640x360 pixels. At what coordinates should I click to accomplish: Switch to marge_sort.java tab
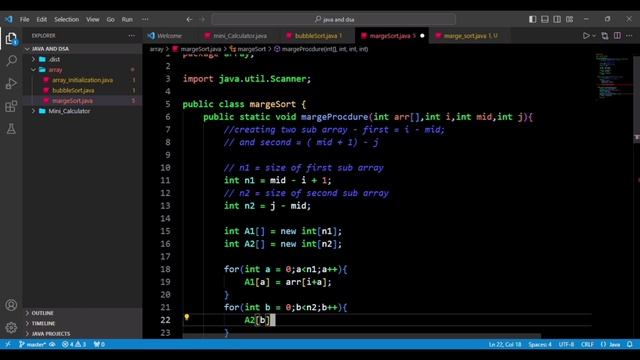coord(470,36)
